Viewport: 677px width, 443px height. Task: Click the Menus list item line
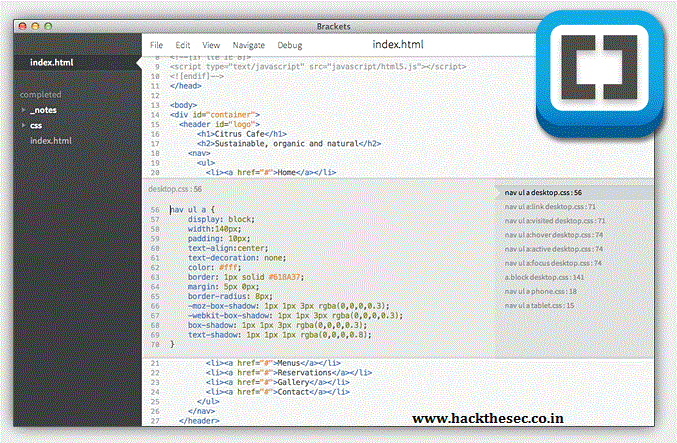(x=273, y=363)
